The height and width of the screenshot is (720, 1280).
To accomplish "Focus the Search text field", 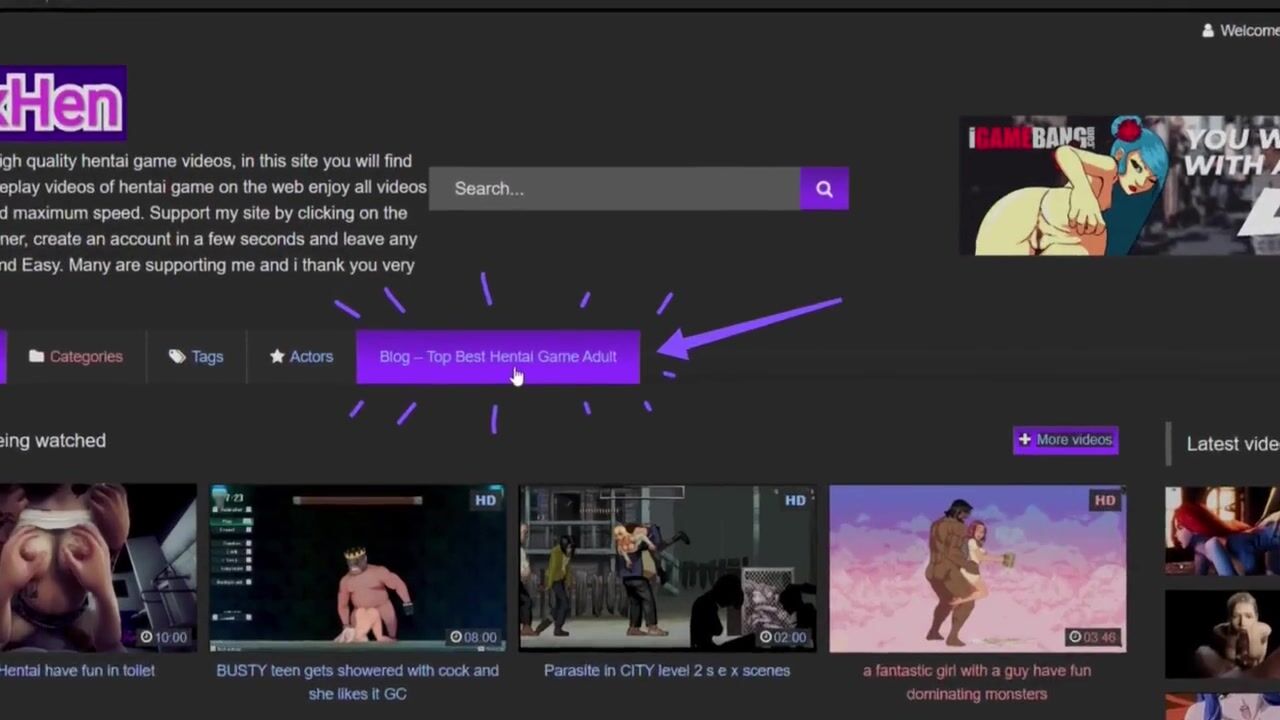I will point(614,189).
